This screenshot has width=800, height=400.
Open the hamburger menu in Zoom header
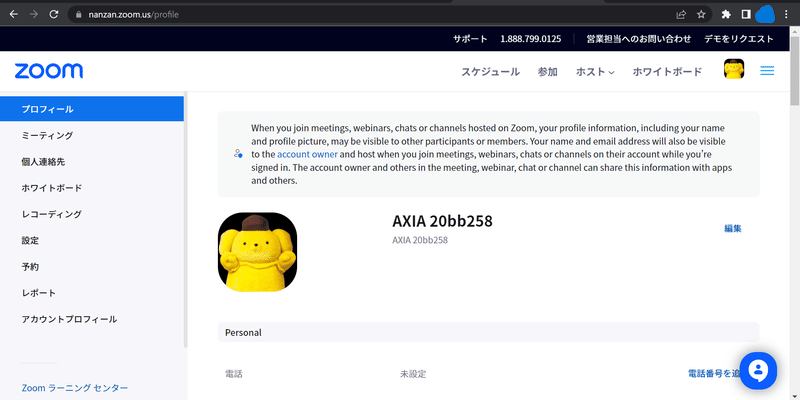coord(767,71)
